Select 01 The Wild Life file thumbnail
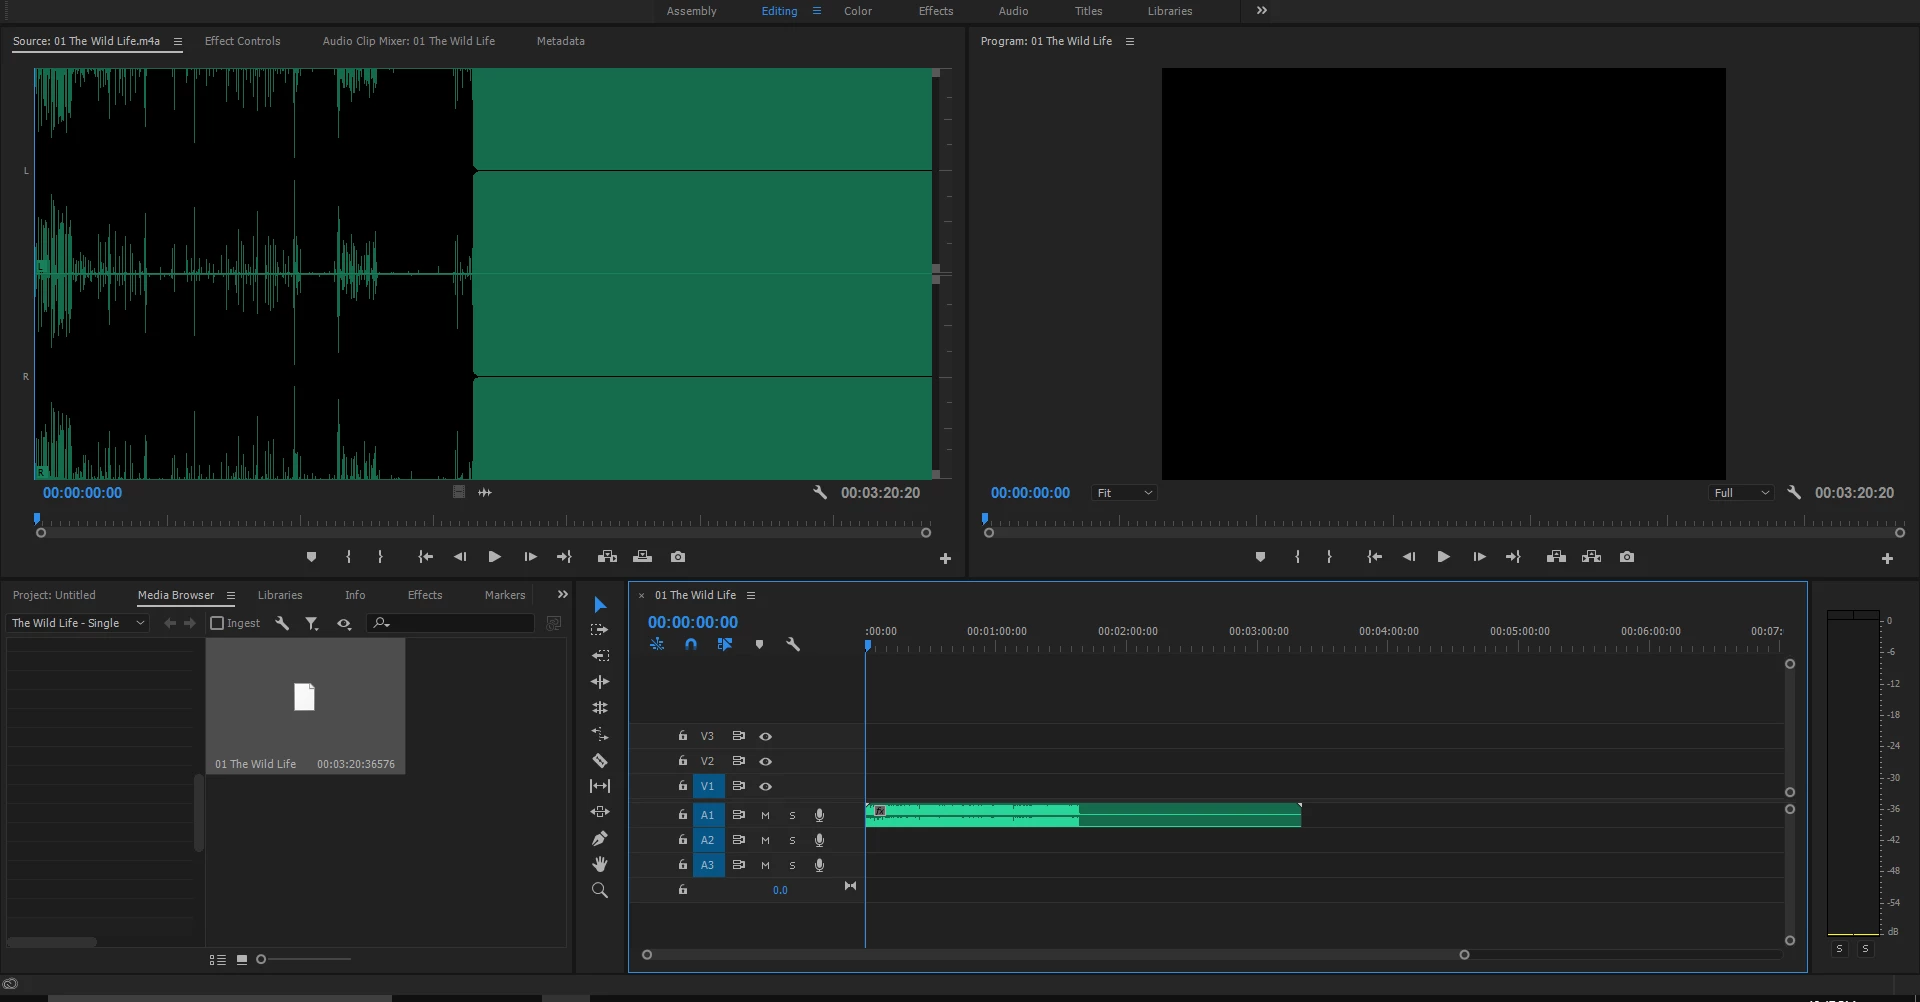This screenshot has height=1002, width=1920. pos(305,706)
